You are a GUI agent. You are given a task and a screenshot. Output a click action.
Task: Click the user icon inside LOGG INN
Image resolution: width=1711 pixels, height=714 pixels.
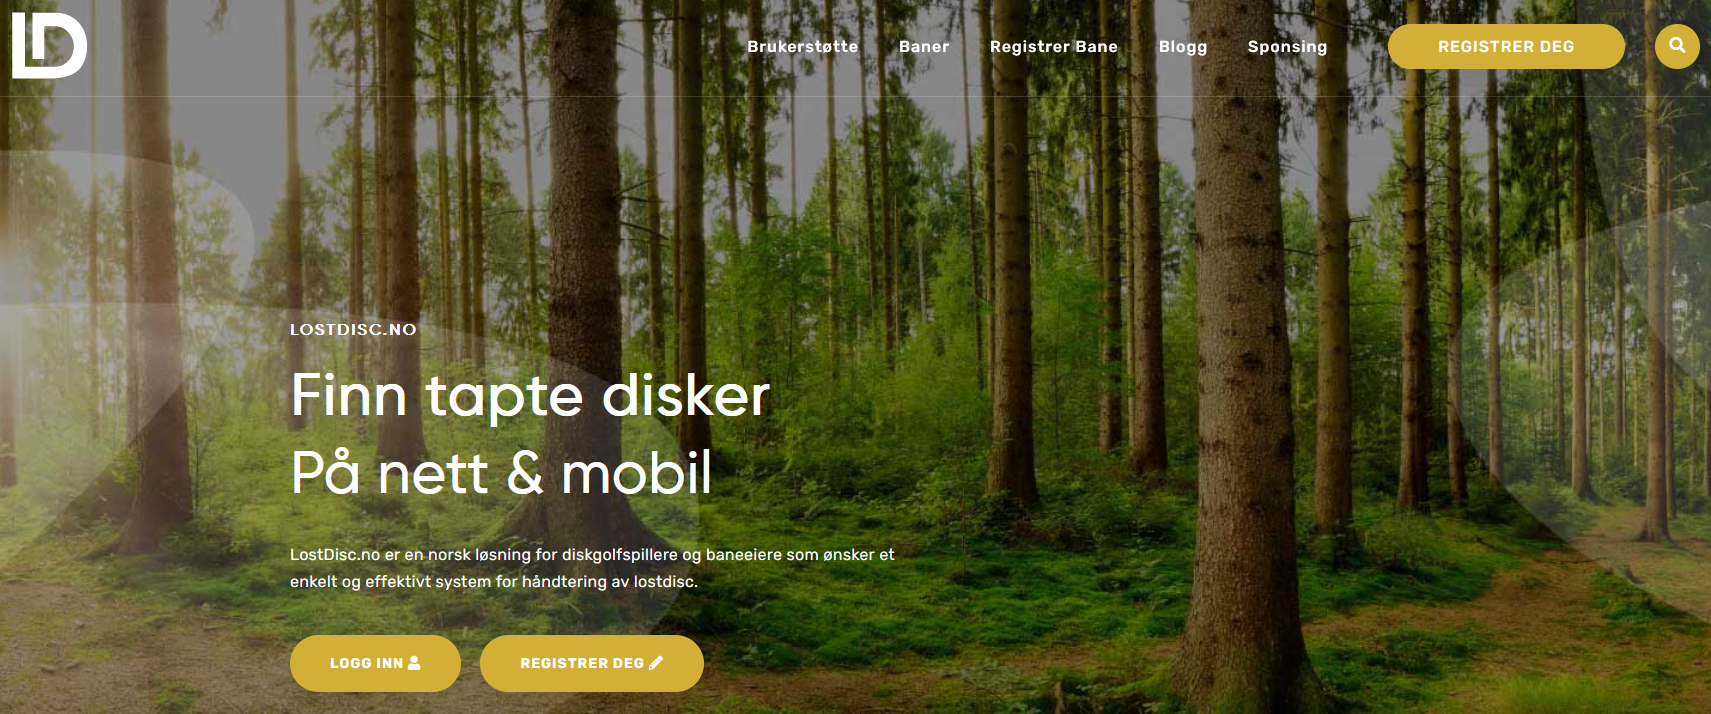415,663
